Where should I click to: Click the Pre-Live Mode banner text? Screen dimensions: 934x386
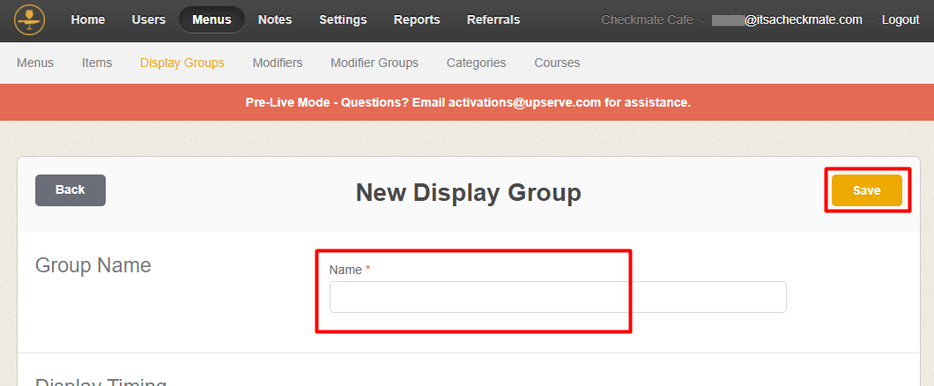pos(468,102)
